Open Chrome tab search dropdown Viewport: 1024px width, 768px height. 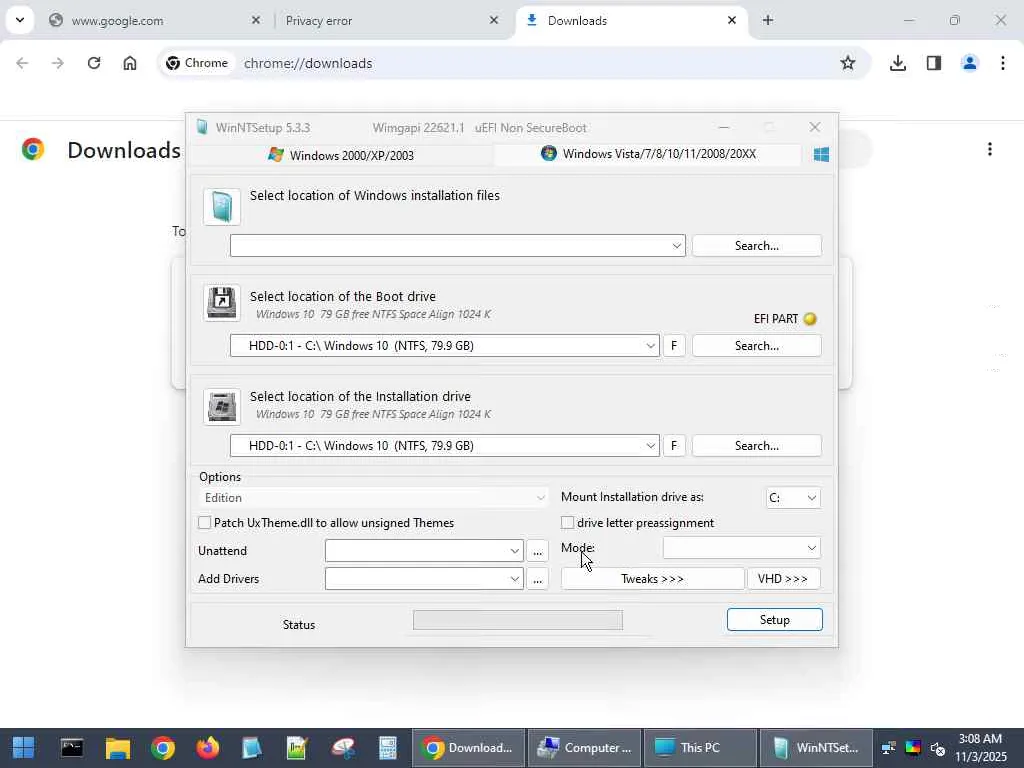(x=20, y=20)
